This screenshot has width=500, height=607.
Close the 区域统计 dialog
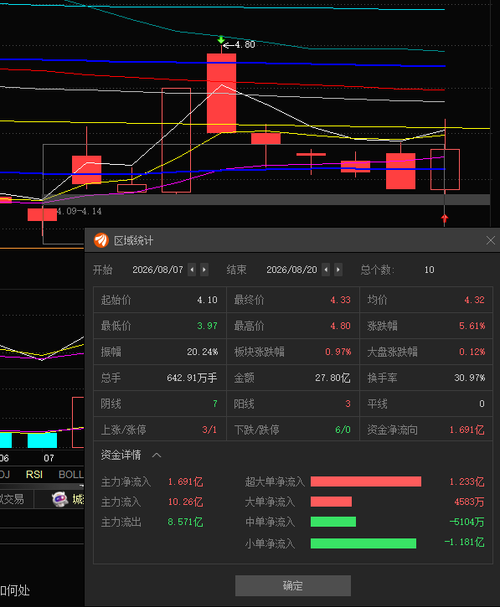[x=490, y=240]
